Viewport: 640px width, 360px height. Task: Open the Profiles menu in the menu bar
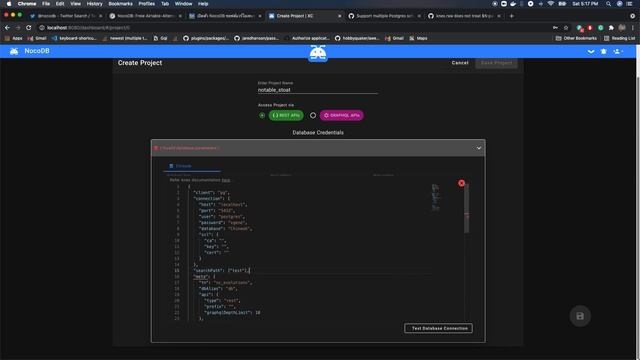click(x=147, y=4)
